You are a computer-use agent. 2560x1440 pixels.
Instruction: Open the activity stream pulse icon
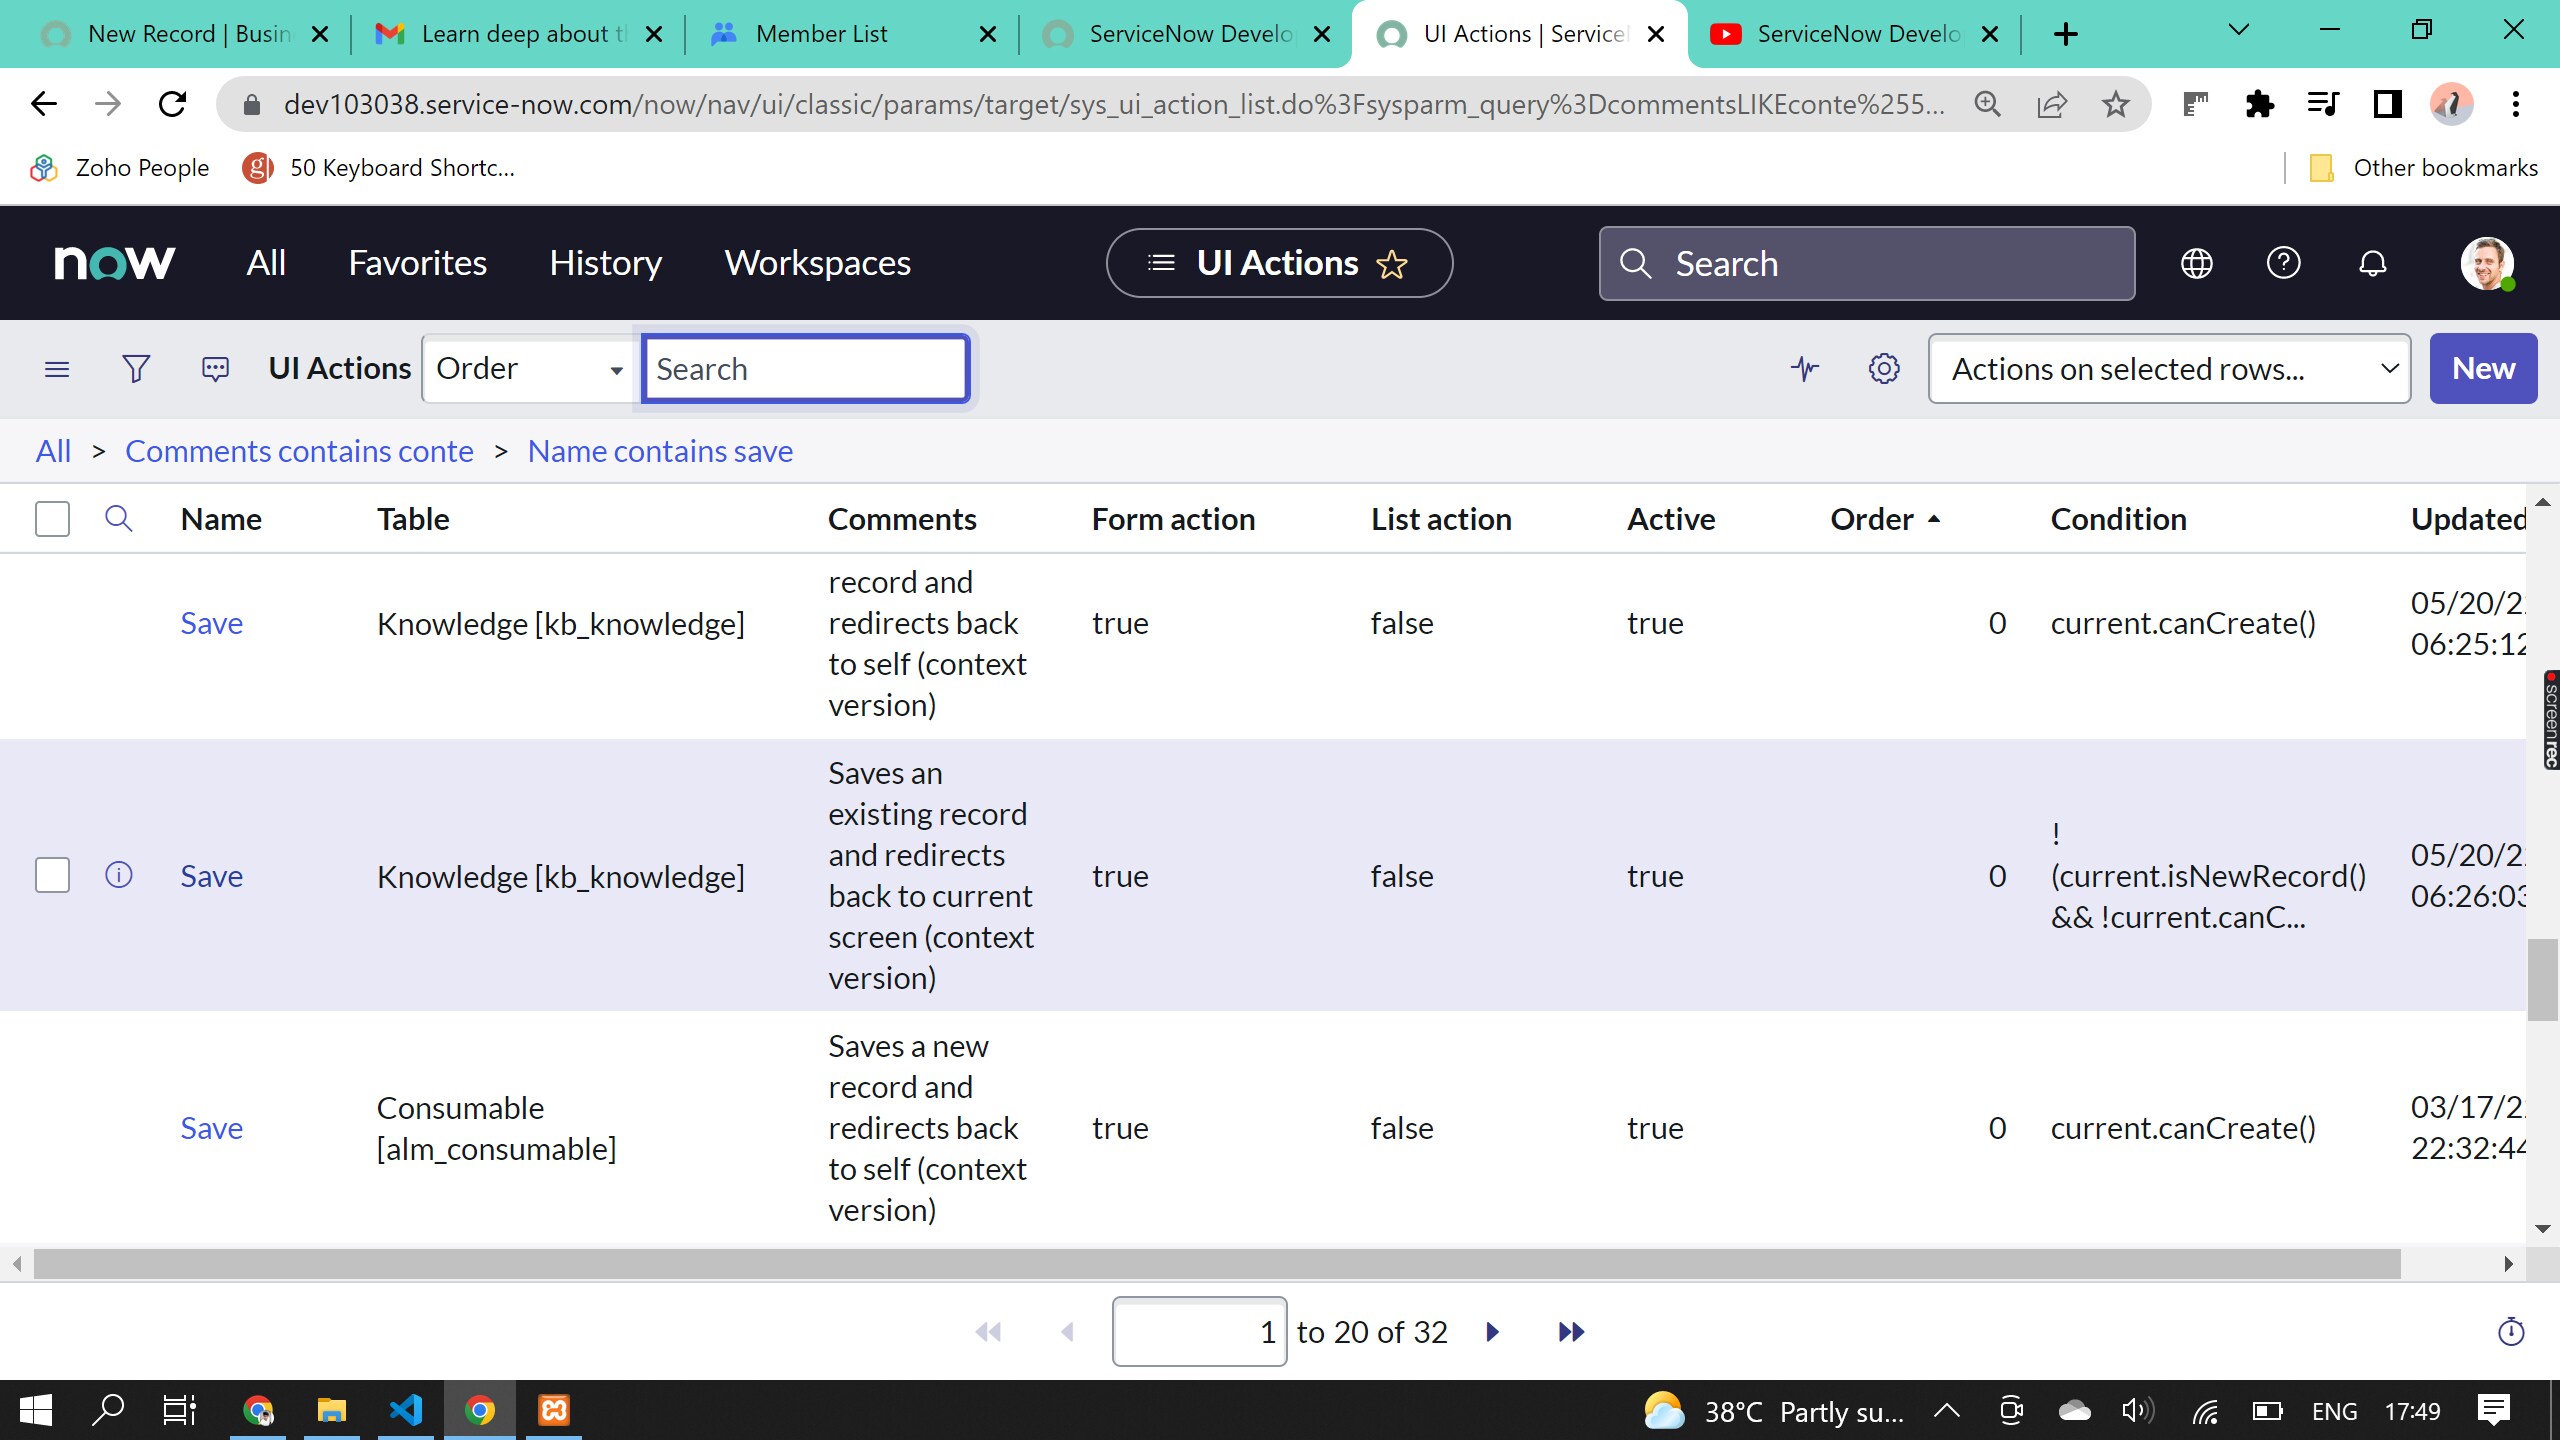(x=1804, y=368)
